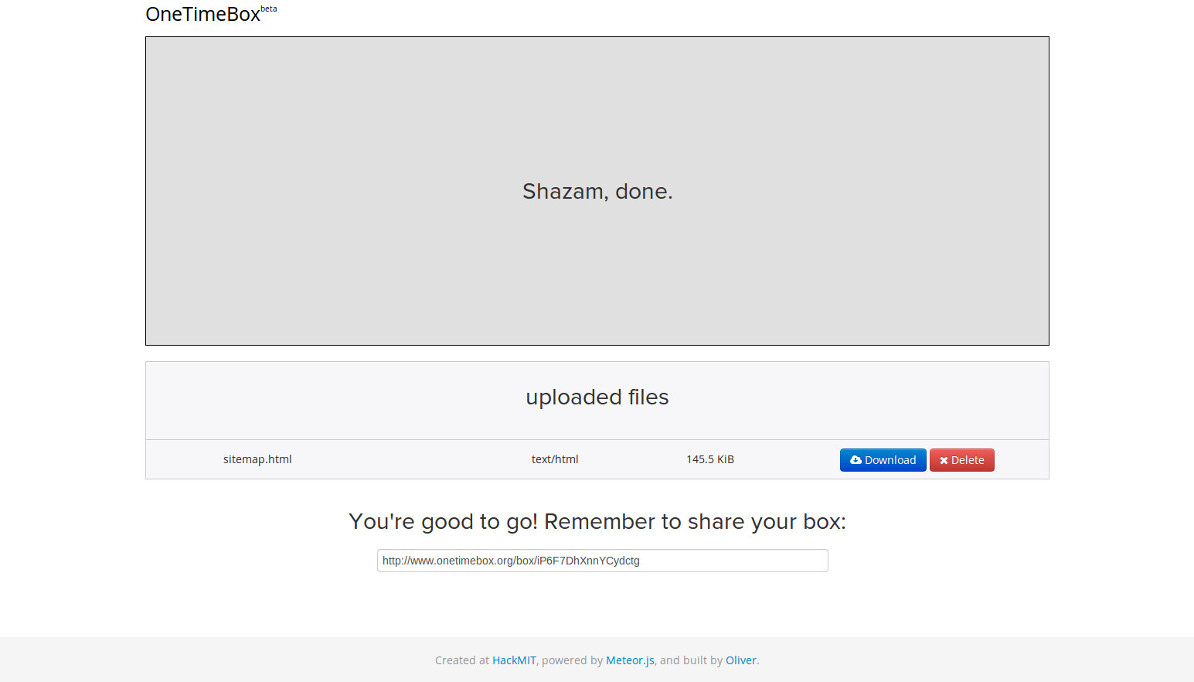Click the beta superscript label
This screenshot has height=682, width=1194.
coord(269,9)
